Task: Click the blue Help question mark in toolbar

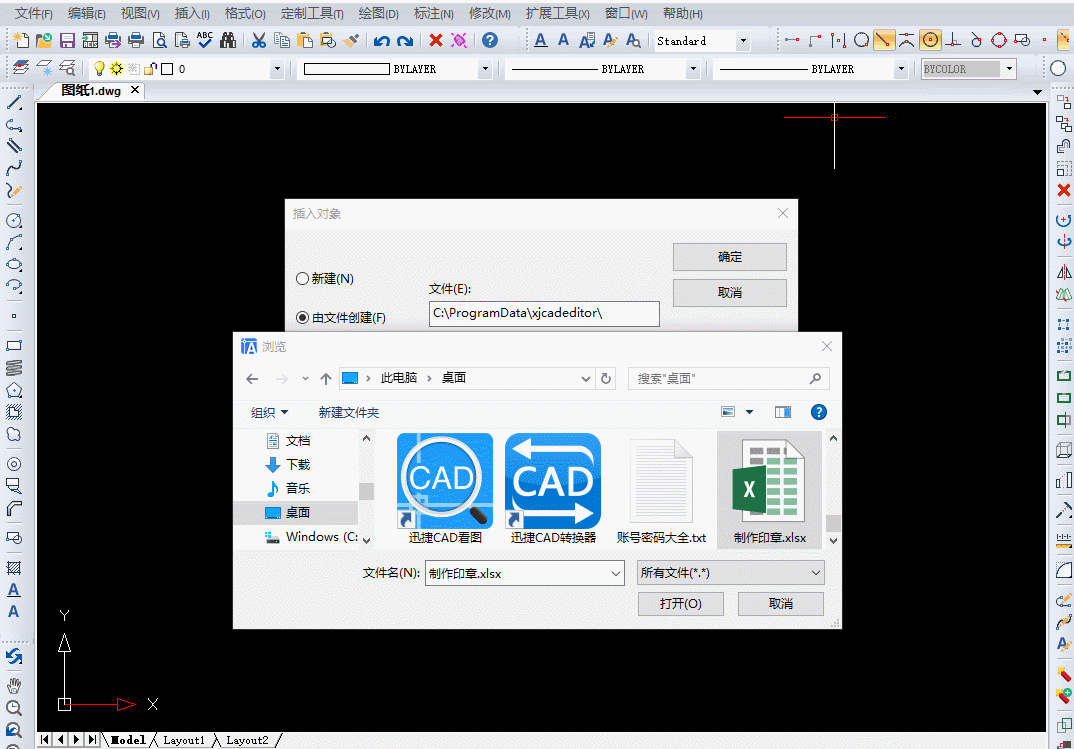Action: pyautogui.click(x=489, y=41)
